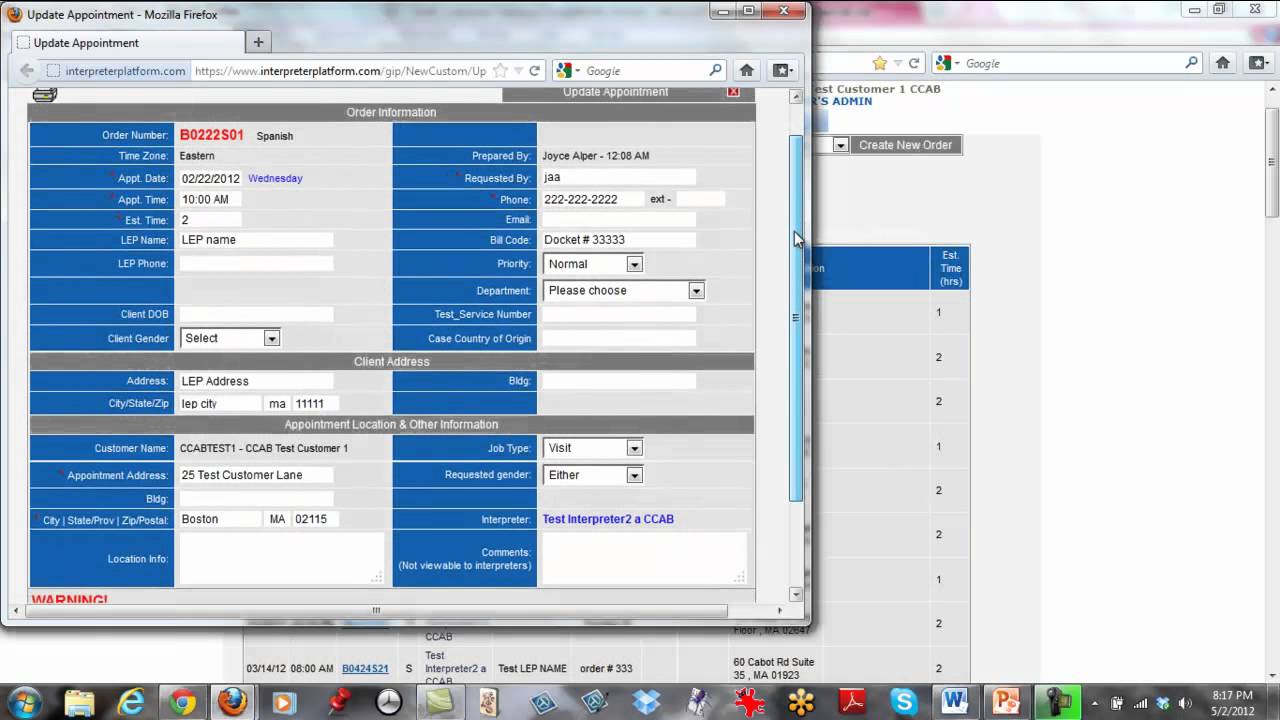Click scroll down arrow of popup page
The width and height of the screenshot is (1280, 720).
click(796, 594)
